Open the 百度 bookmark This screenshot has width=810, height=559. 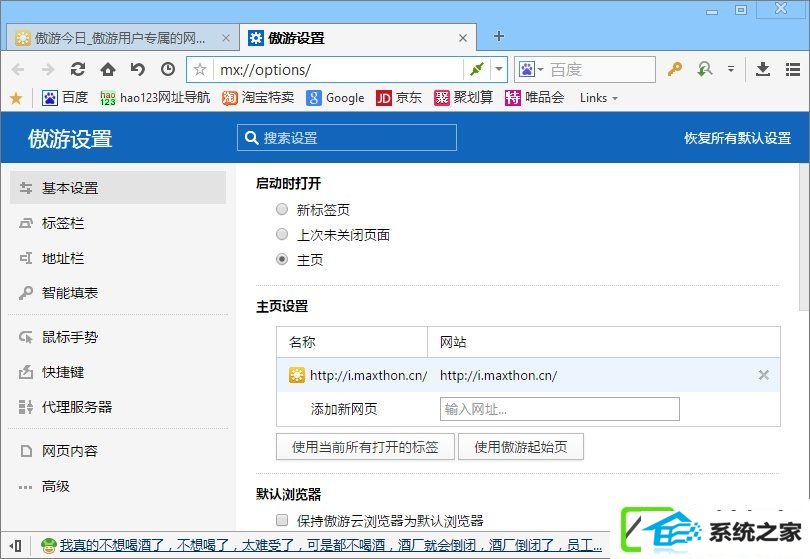point(65,98)
